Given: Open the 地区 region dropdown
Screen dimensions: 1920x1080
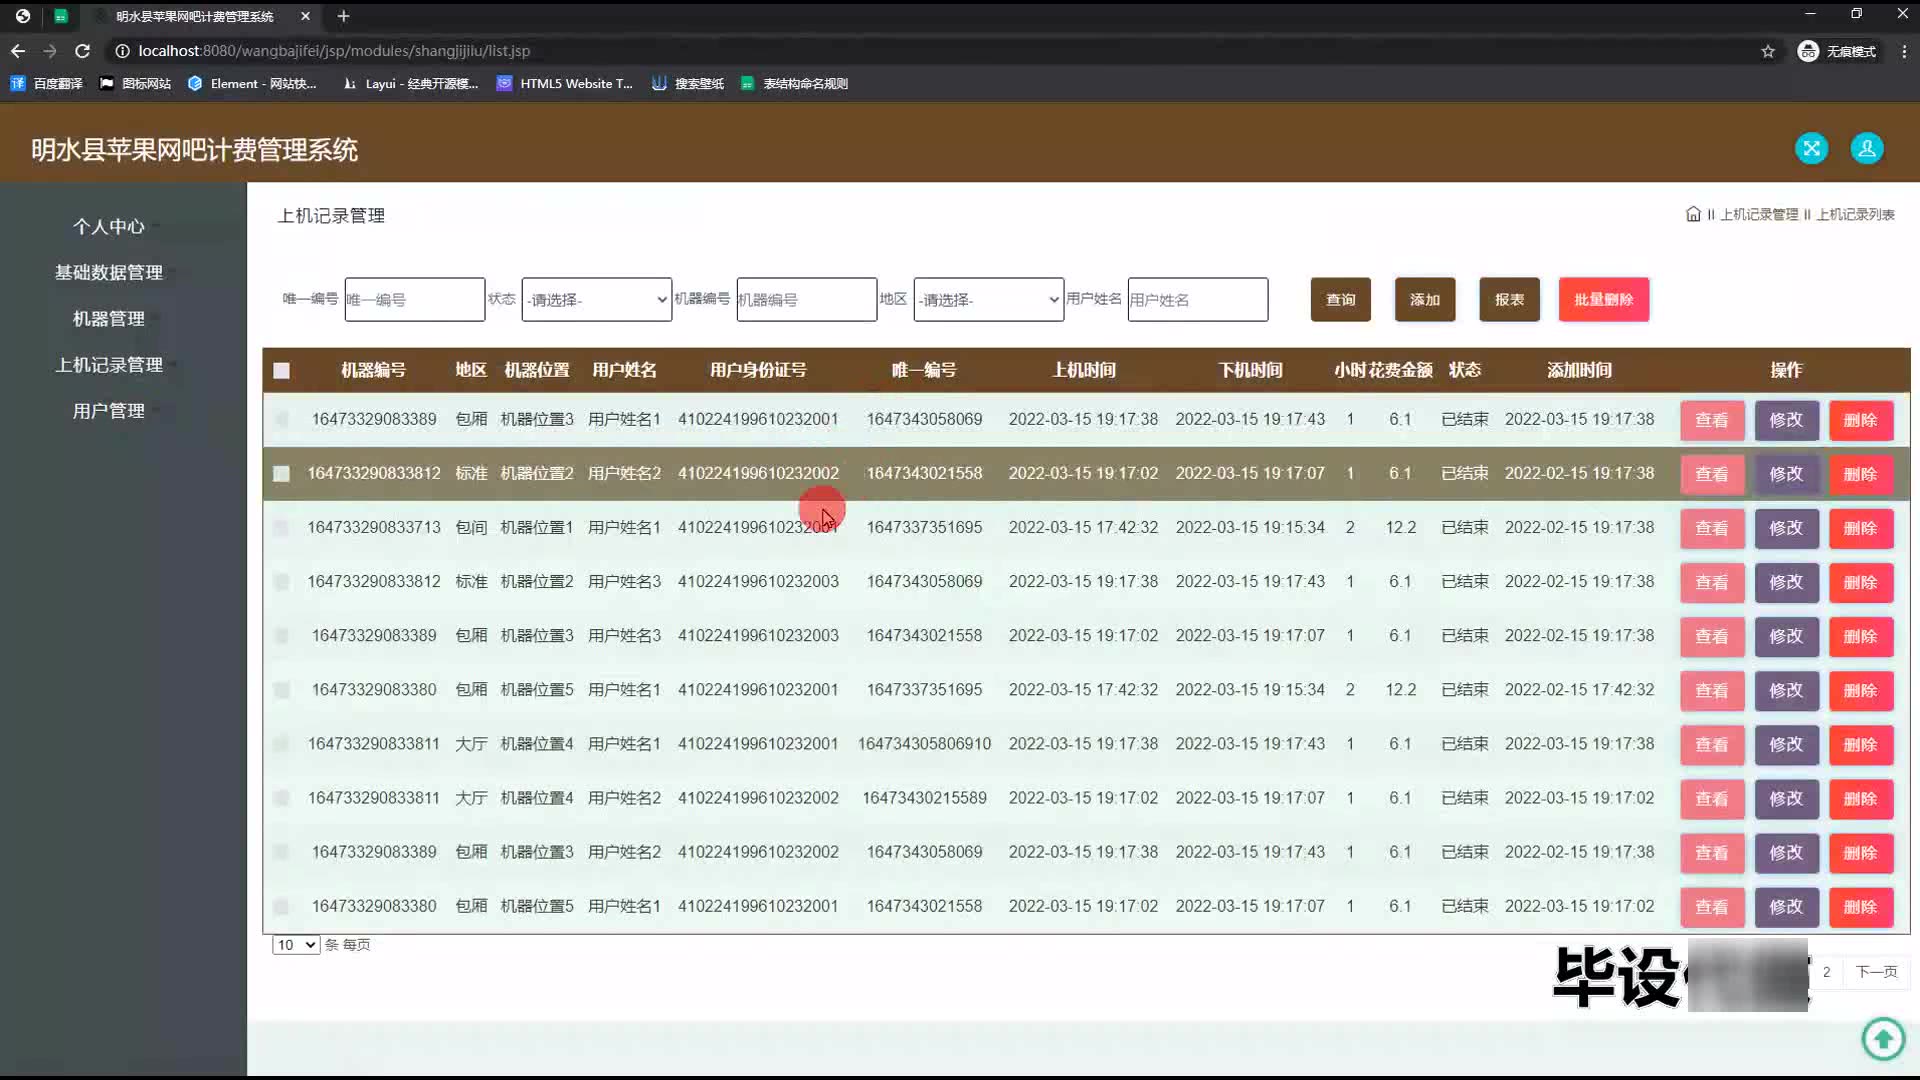Looking at the screenshot, I should (988, 300).
